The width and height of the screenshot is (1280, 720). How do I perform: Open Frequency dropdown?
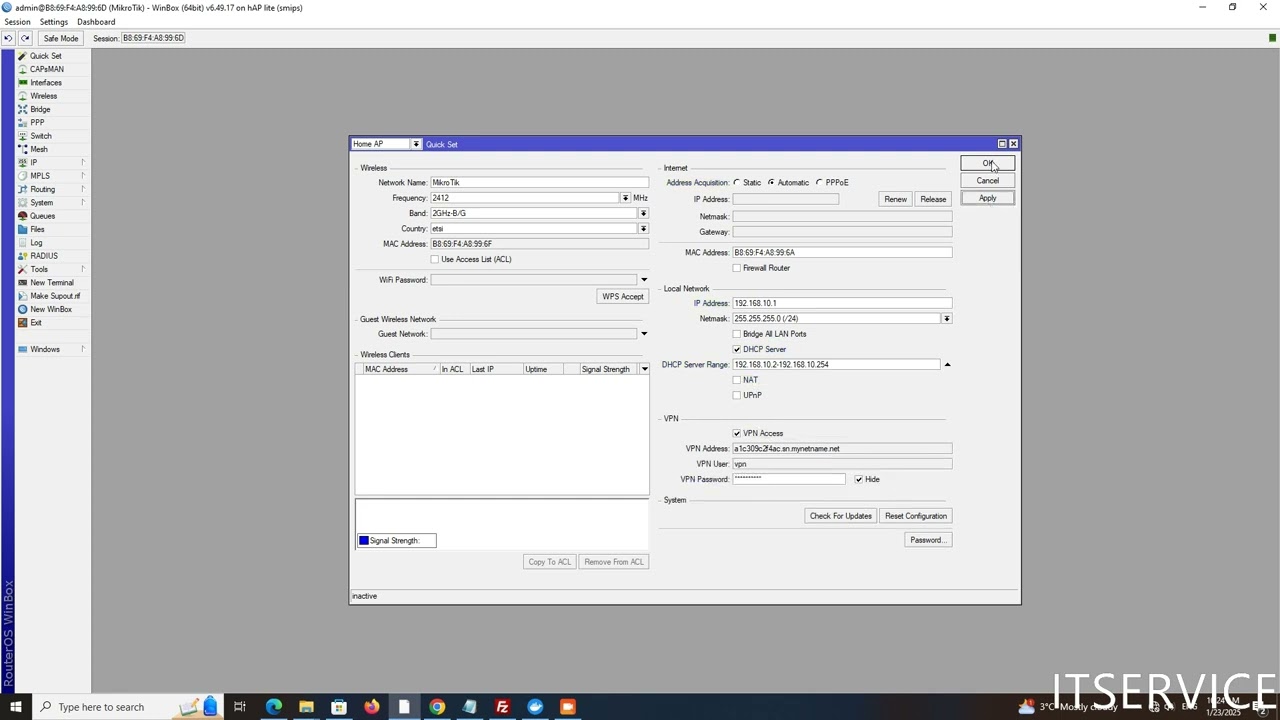pos(626,198)
